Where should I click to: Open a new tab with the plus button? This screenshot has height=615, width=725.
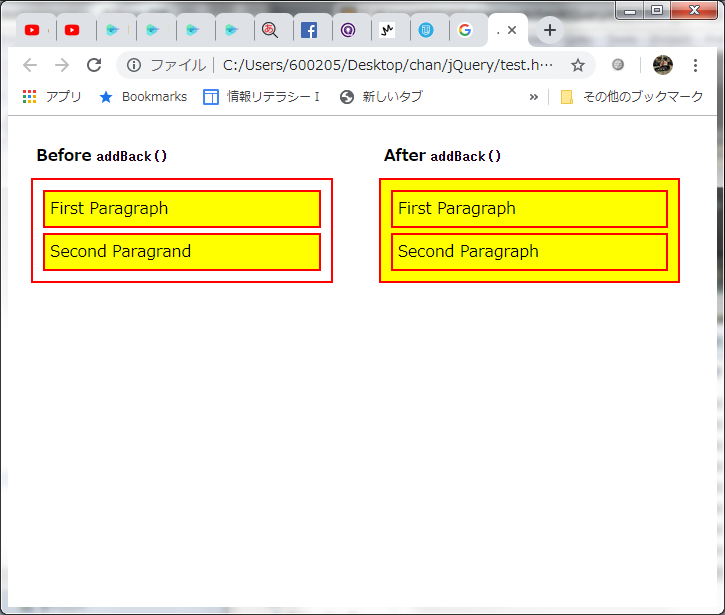coord(549,30)
